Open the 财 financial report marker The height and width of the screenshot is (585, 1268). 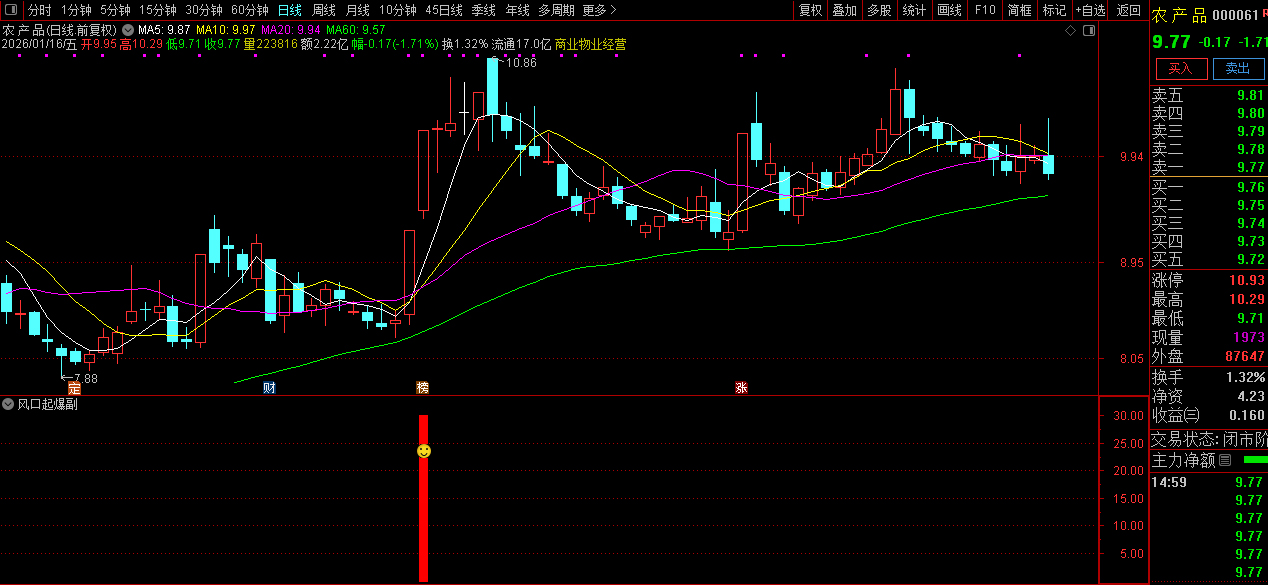tap(269, 388)
